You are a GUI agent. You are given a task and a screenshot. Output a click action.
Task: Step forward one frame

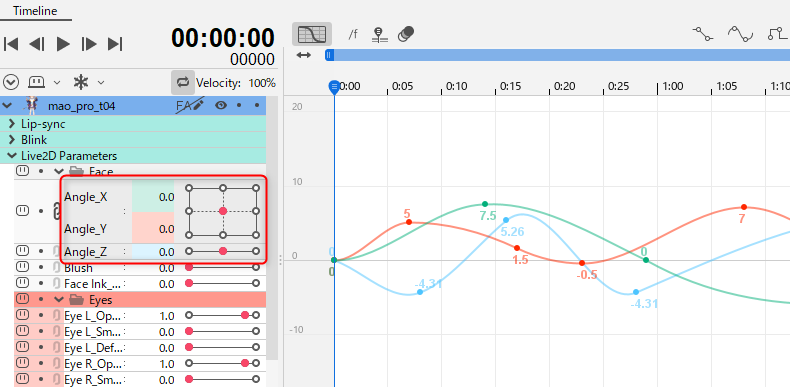(x=89, y=44)
